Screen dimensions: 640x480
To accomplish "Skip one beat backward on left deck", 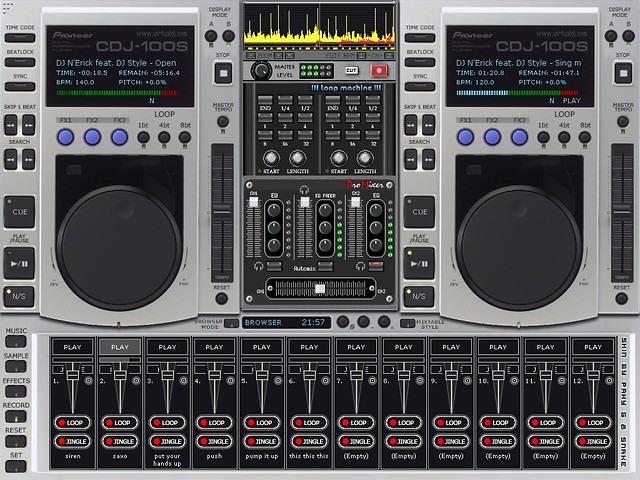I will pos(11,124).
